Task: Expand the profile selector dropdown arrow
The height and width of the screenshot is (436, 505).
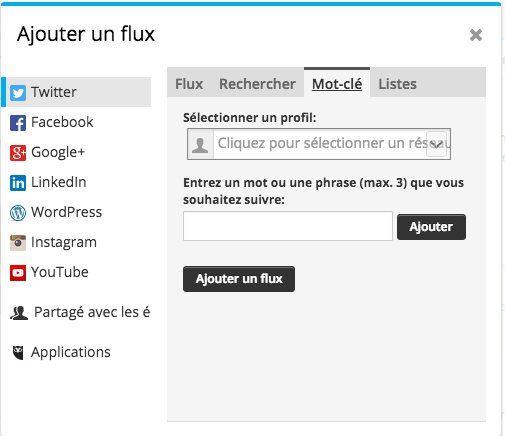Action: click(x=436, y=144)
